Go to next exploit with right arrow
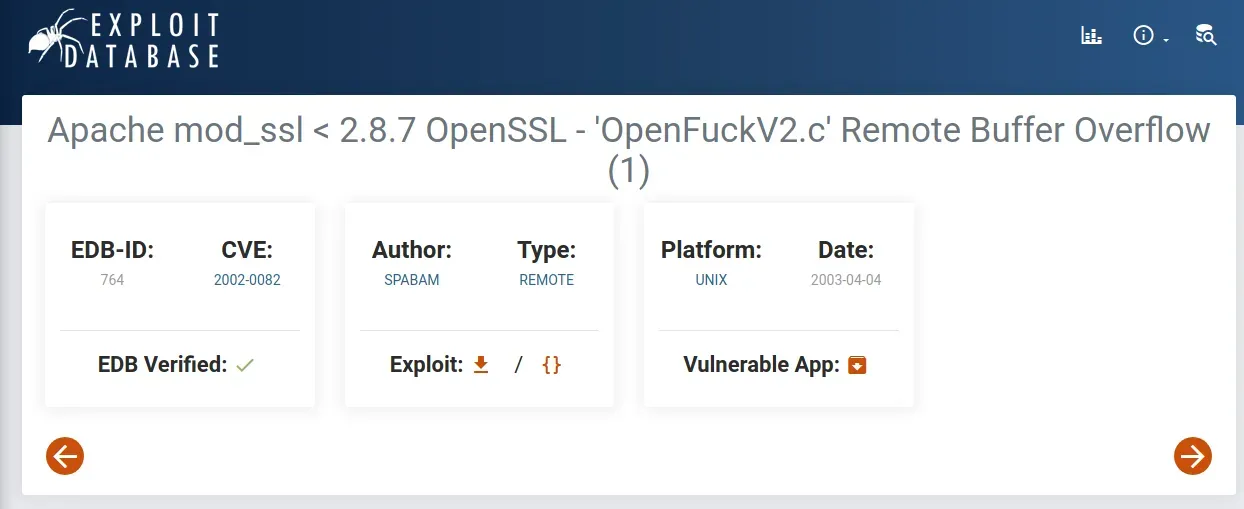 point(1192,456)
